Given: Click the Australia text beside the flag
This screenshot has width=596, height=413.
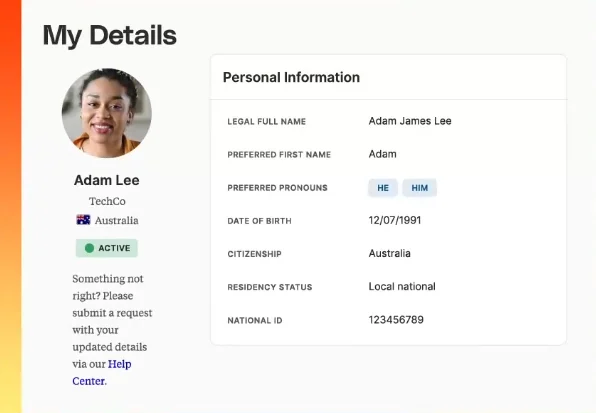Looking at the screenshot, I should tap(117, 220).
